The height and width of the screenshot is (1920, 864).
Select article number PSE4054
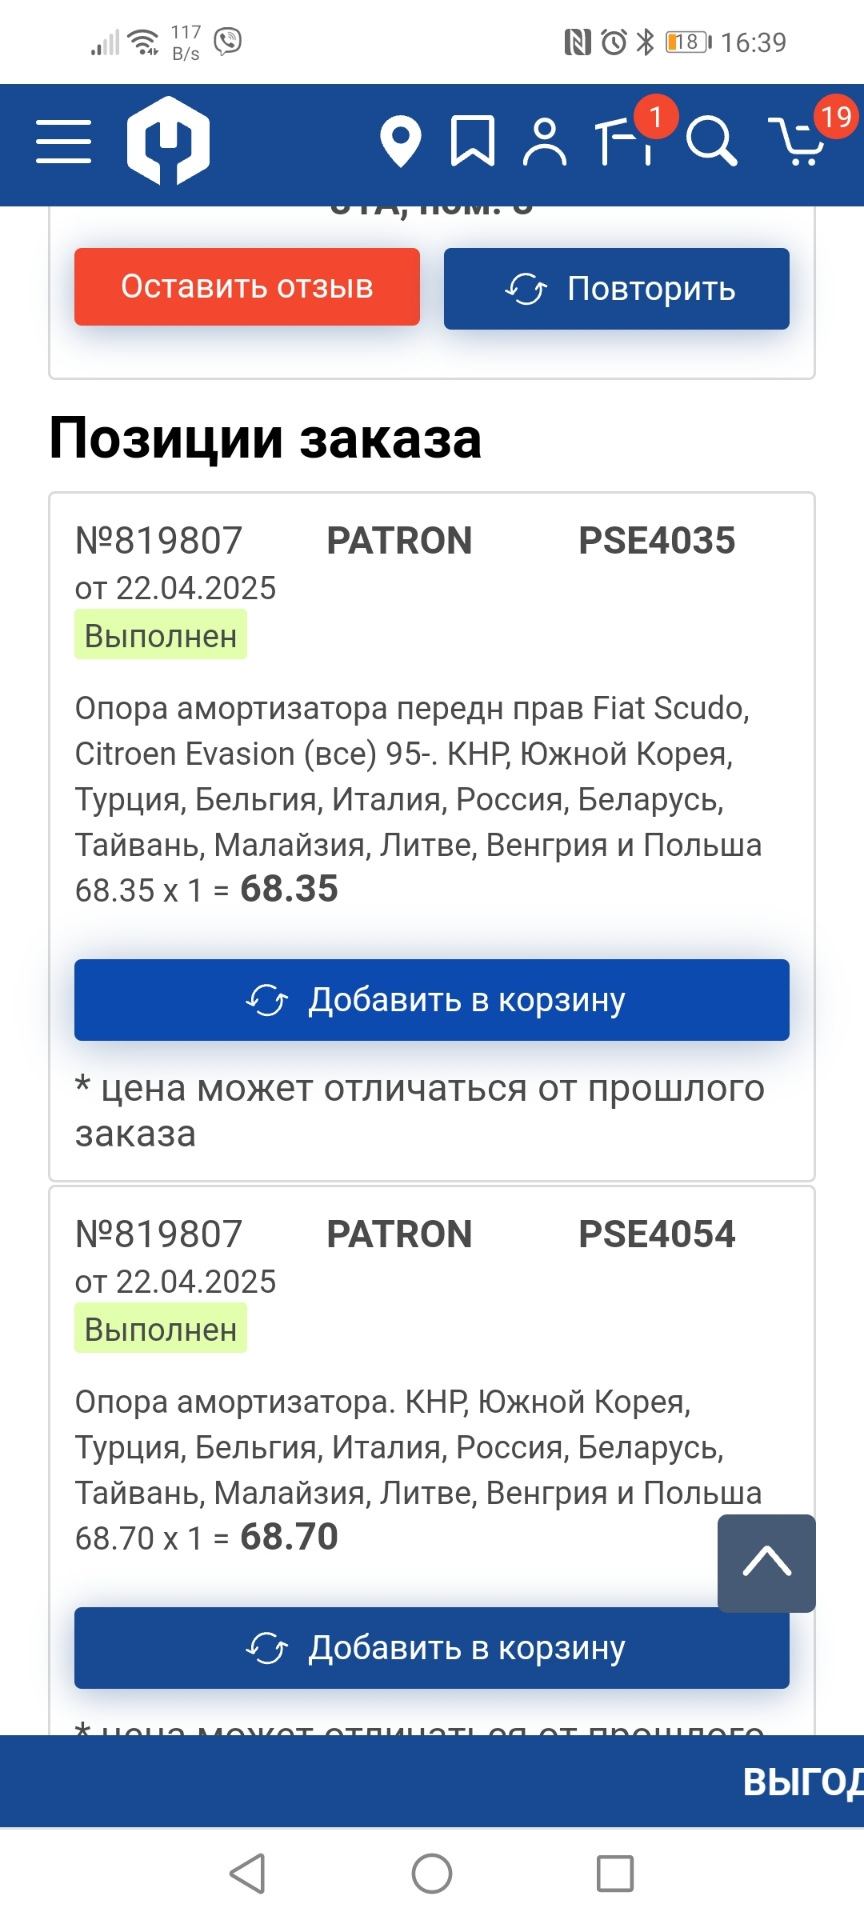pos(657,1235)
